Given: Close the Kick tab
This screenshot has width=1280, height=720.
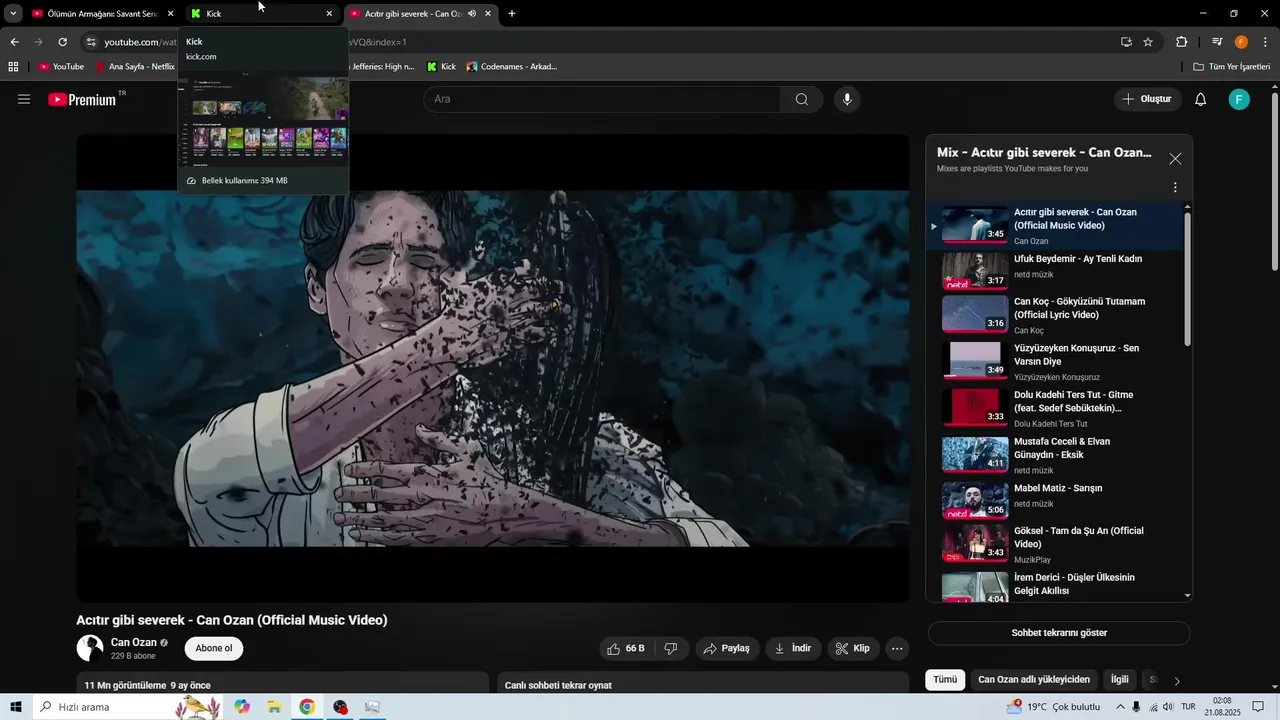Looking at the screenshot, I should pyautogui.click(x=329, y=13).
